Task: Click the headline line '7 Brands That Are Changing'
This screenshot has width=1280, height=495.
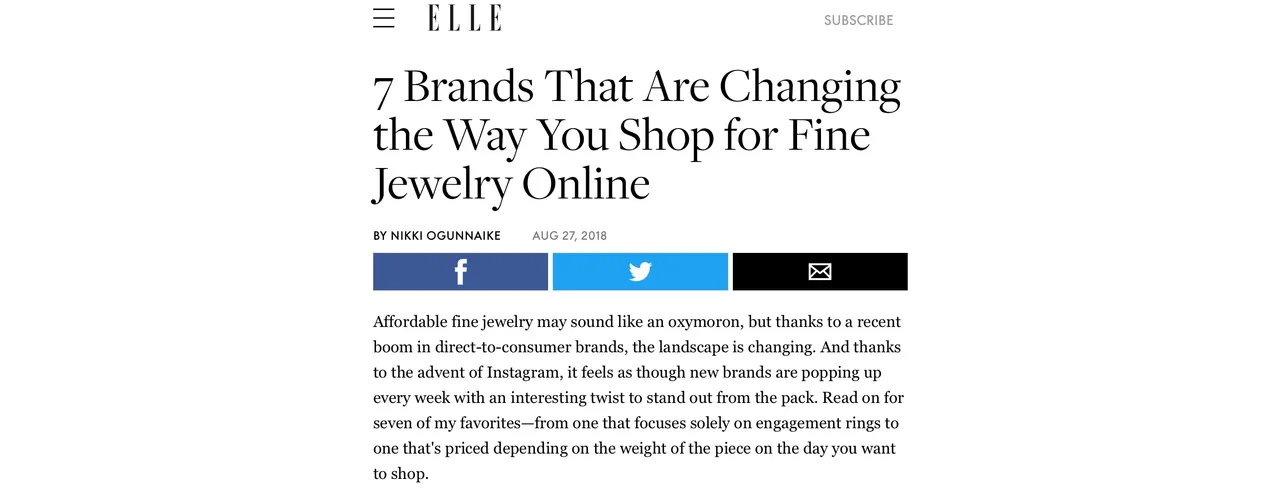Action: pyautogui.click(x=637, y=88)
